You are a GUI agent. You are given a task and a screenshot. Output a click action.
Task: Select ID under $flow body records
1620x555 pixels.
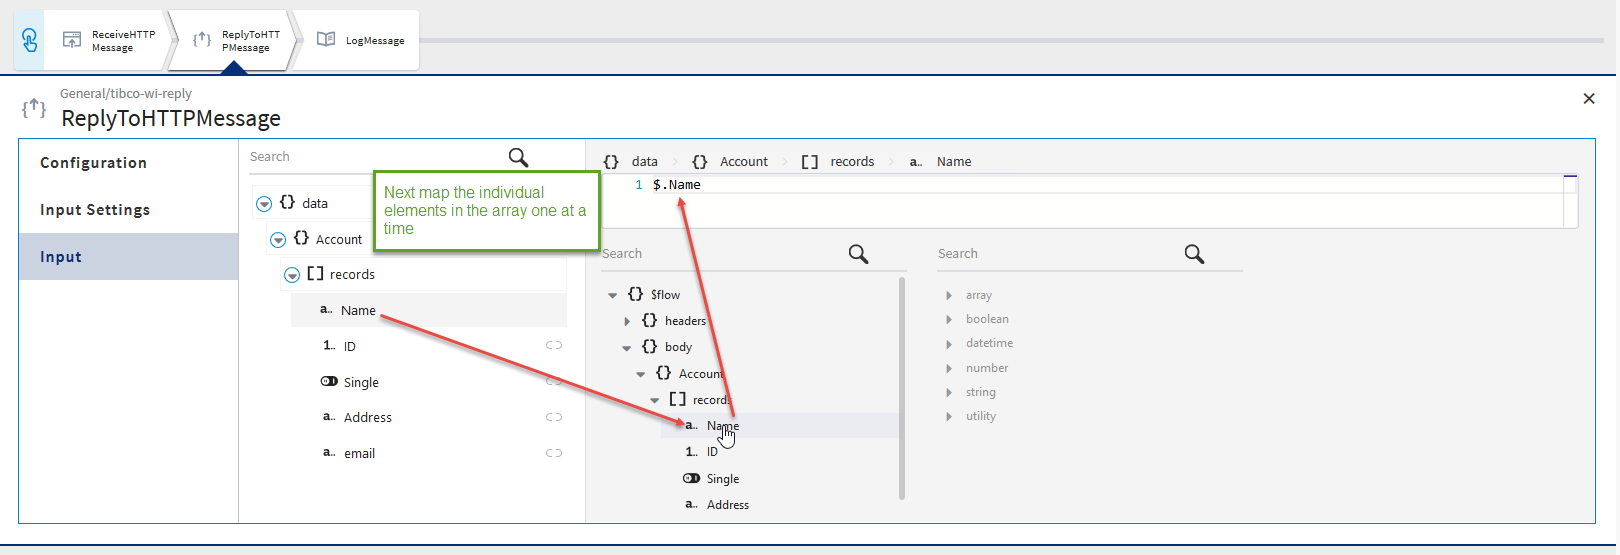(x=712, y=452)
